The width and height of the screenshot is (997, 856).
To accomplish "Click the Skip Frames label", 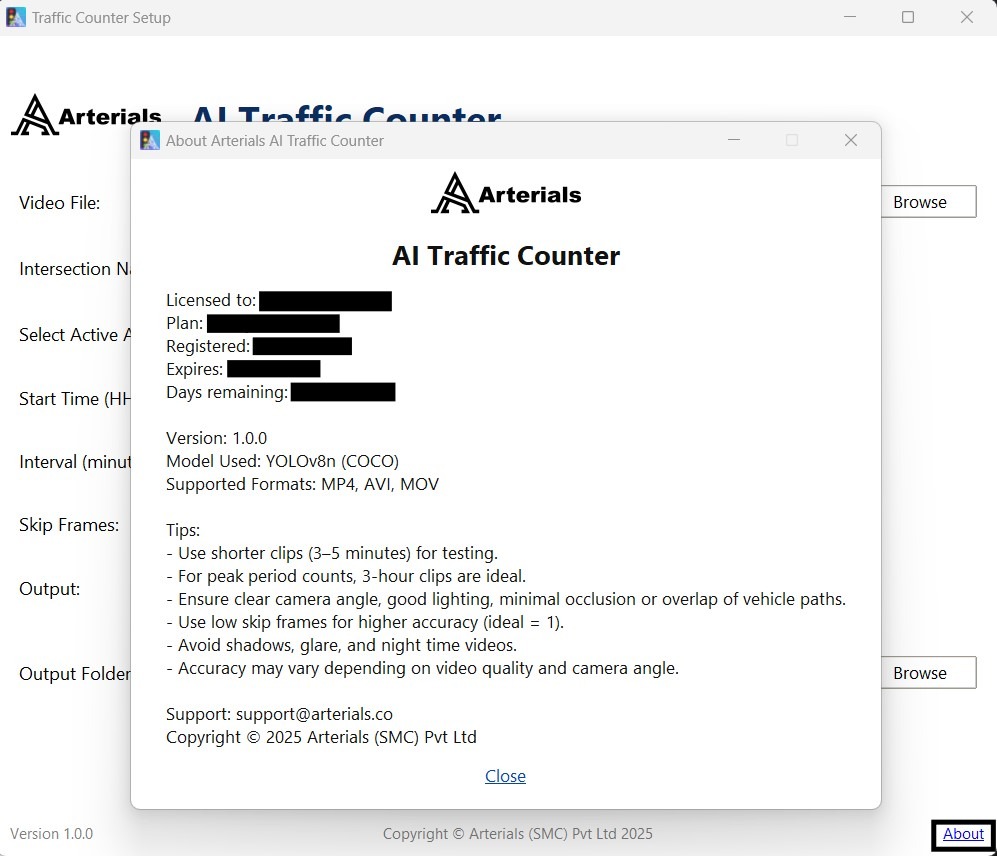I will (69, 525).
